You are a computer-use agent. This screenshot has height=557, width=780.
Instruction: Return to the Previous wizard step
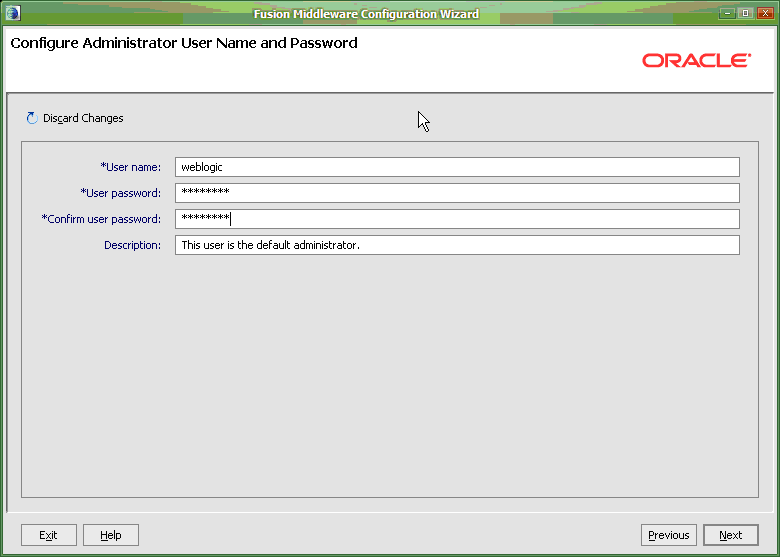point(669,535)
